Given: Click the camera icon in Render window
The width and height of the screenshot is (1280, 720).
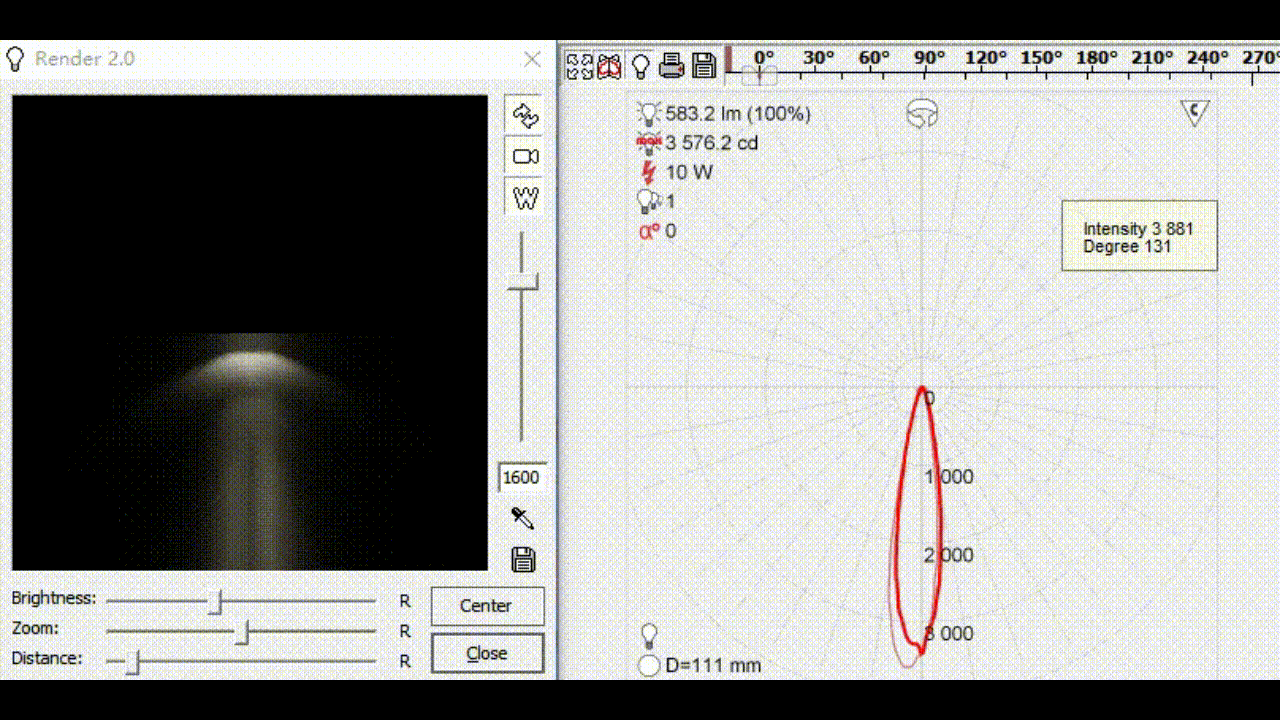Looking at the screenshot, I should [525, 156].
